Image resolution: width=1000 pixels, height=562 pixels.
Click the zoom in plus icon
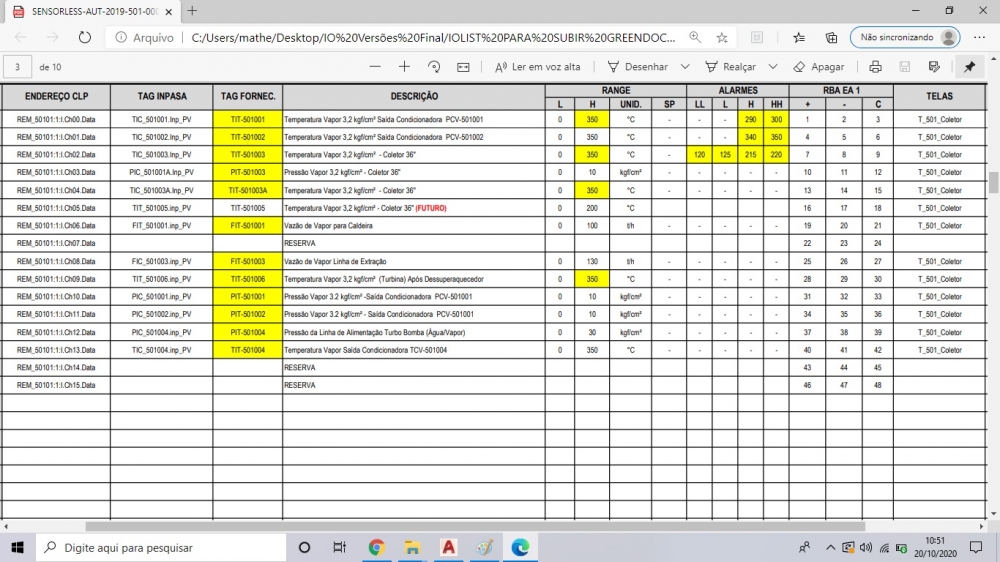click(404, 66)
